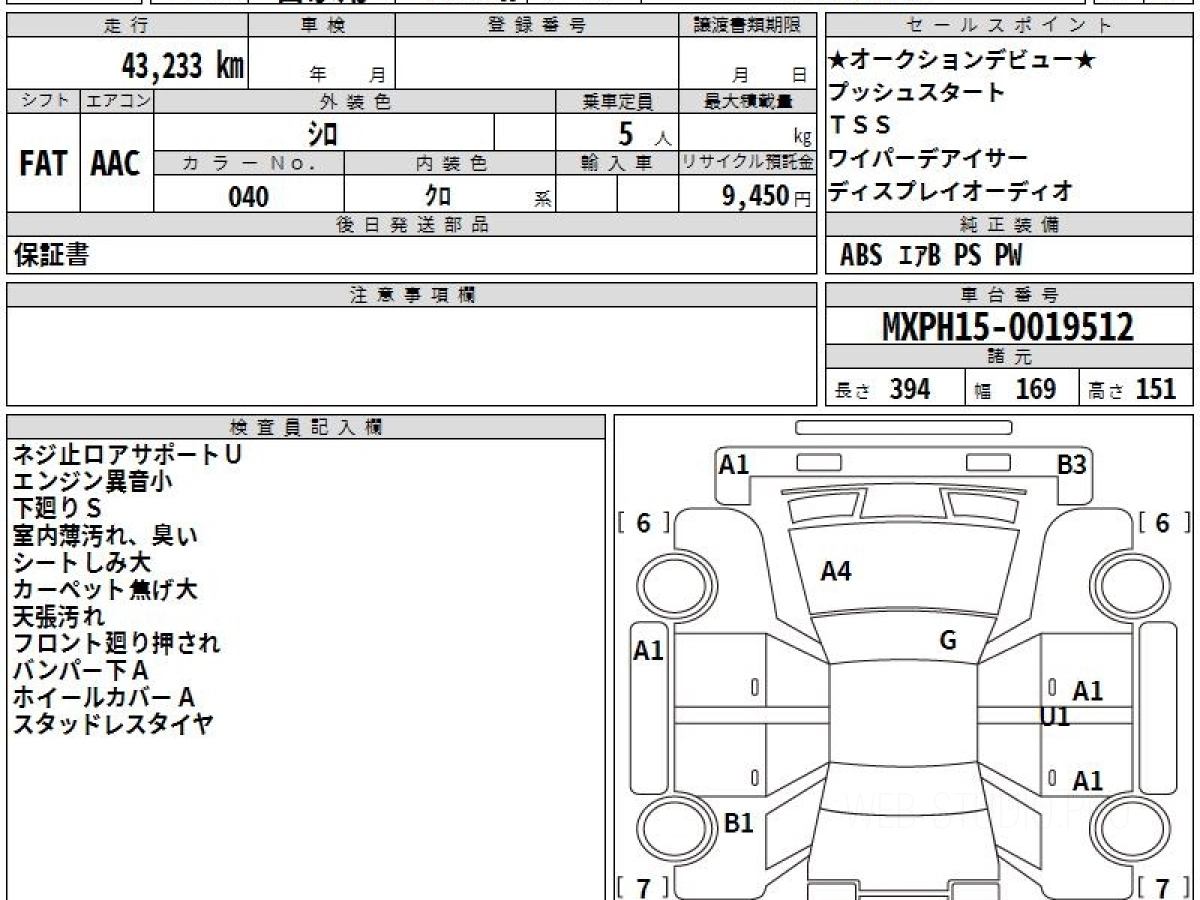The width and height of the screenshot is (1200, 900).
Task: Select the color number 040
Action: (248, 196)
